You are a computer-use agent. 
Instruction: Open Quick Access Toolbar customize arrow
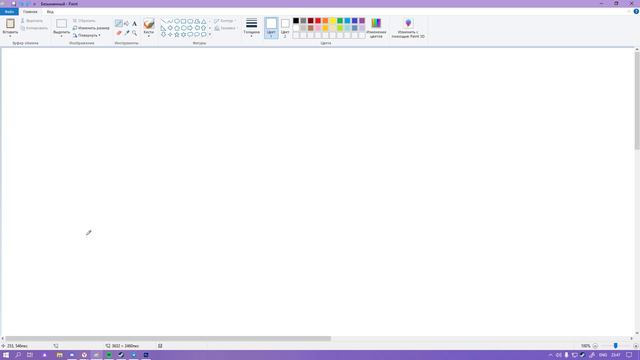click(34, 4)
